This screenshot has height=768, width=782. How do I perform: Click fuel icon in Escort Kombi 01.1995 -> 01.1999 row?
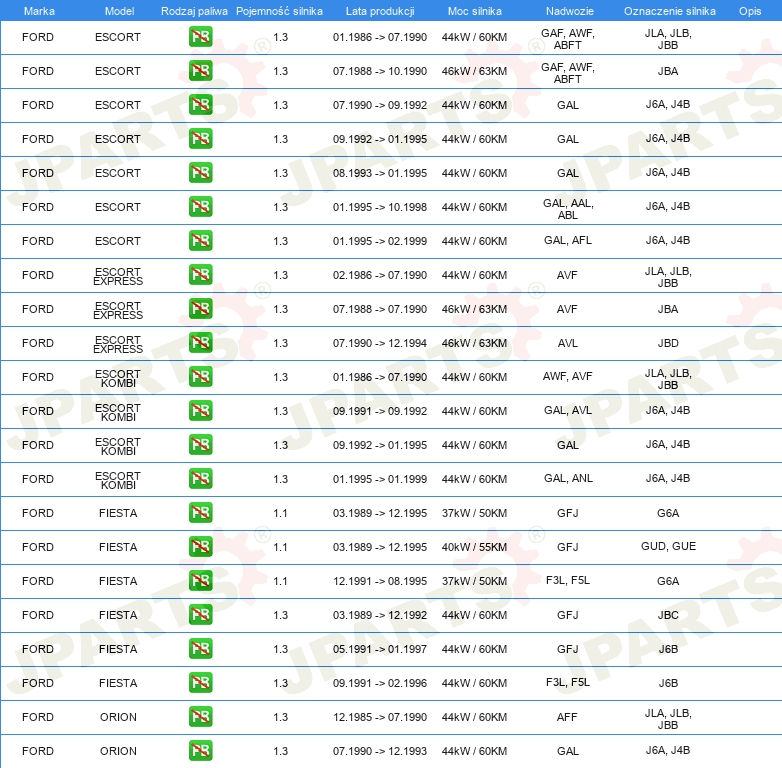(x=200, y=478)
